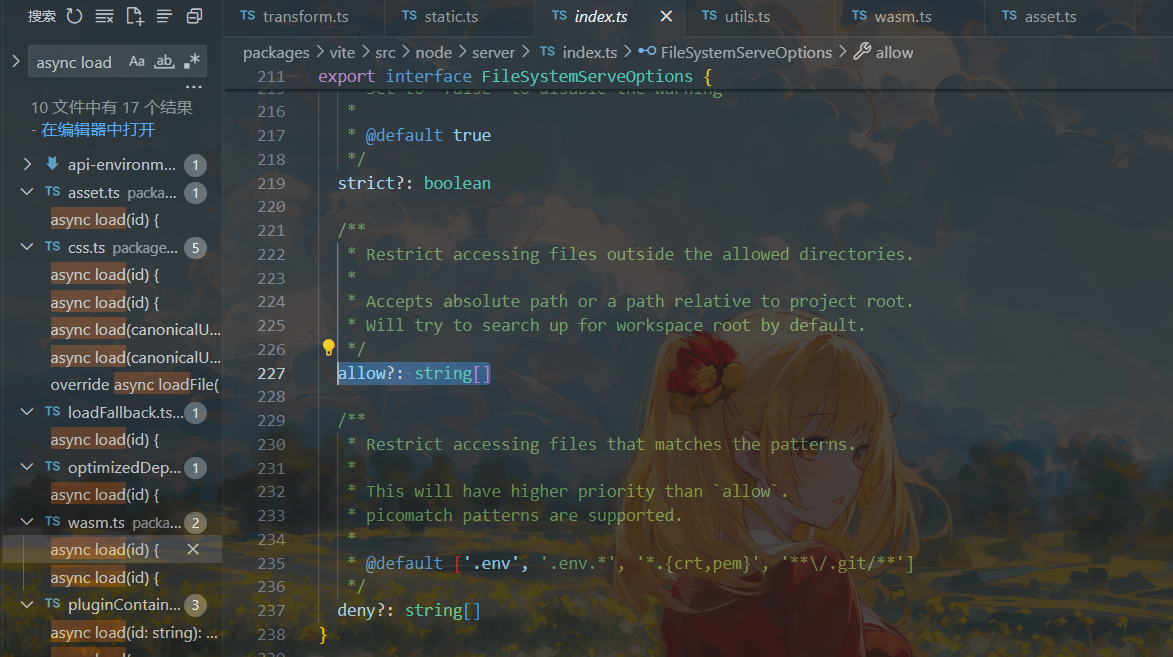This screenshot has height=657, width=1173.
Task: Click line number 227 in the gutter
Action: click(x=271, y=373)
